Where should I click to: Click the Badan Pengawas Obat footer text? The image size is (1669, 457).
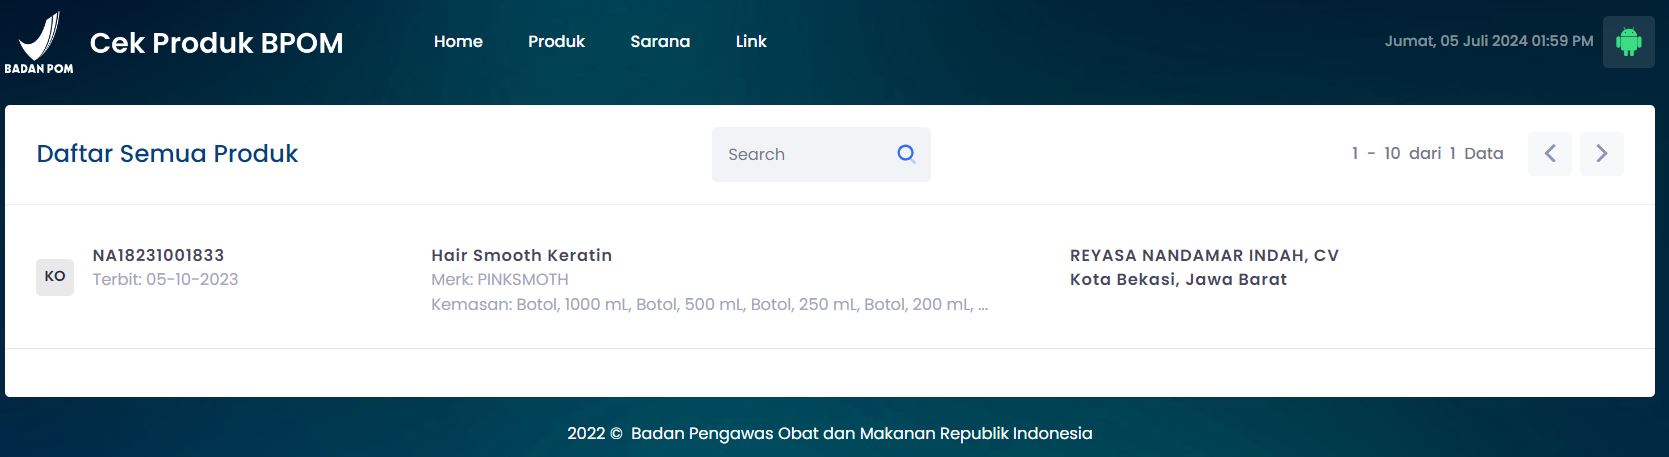(x=829, y=433)
